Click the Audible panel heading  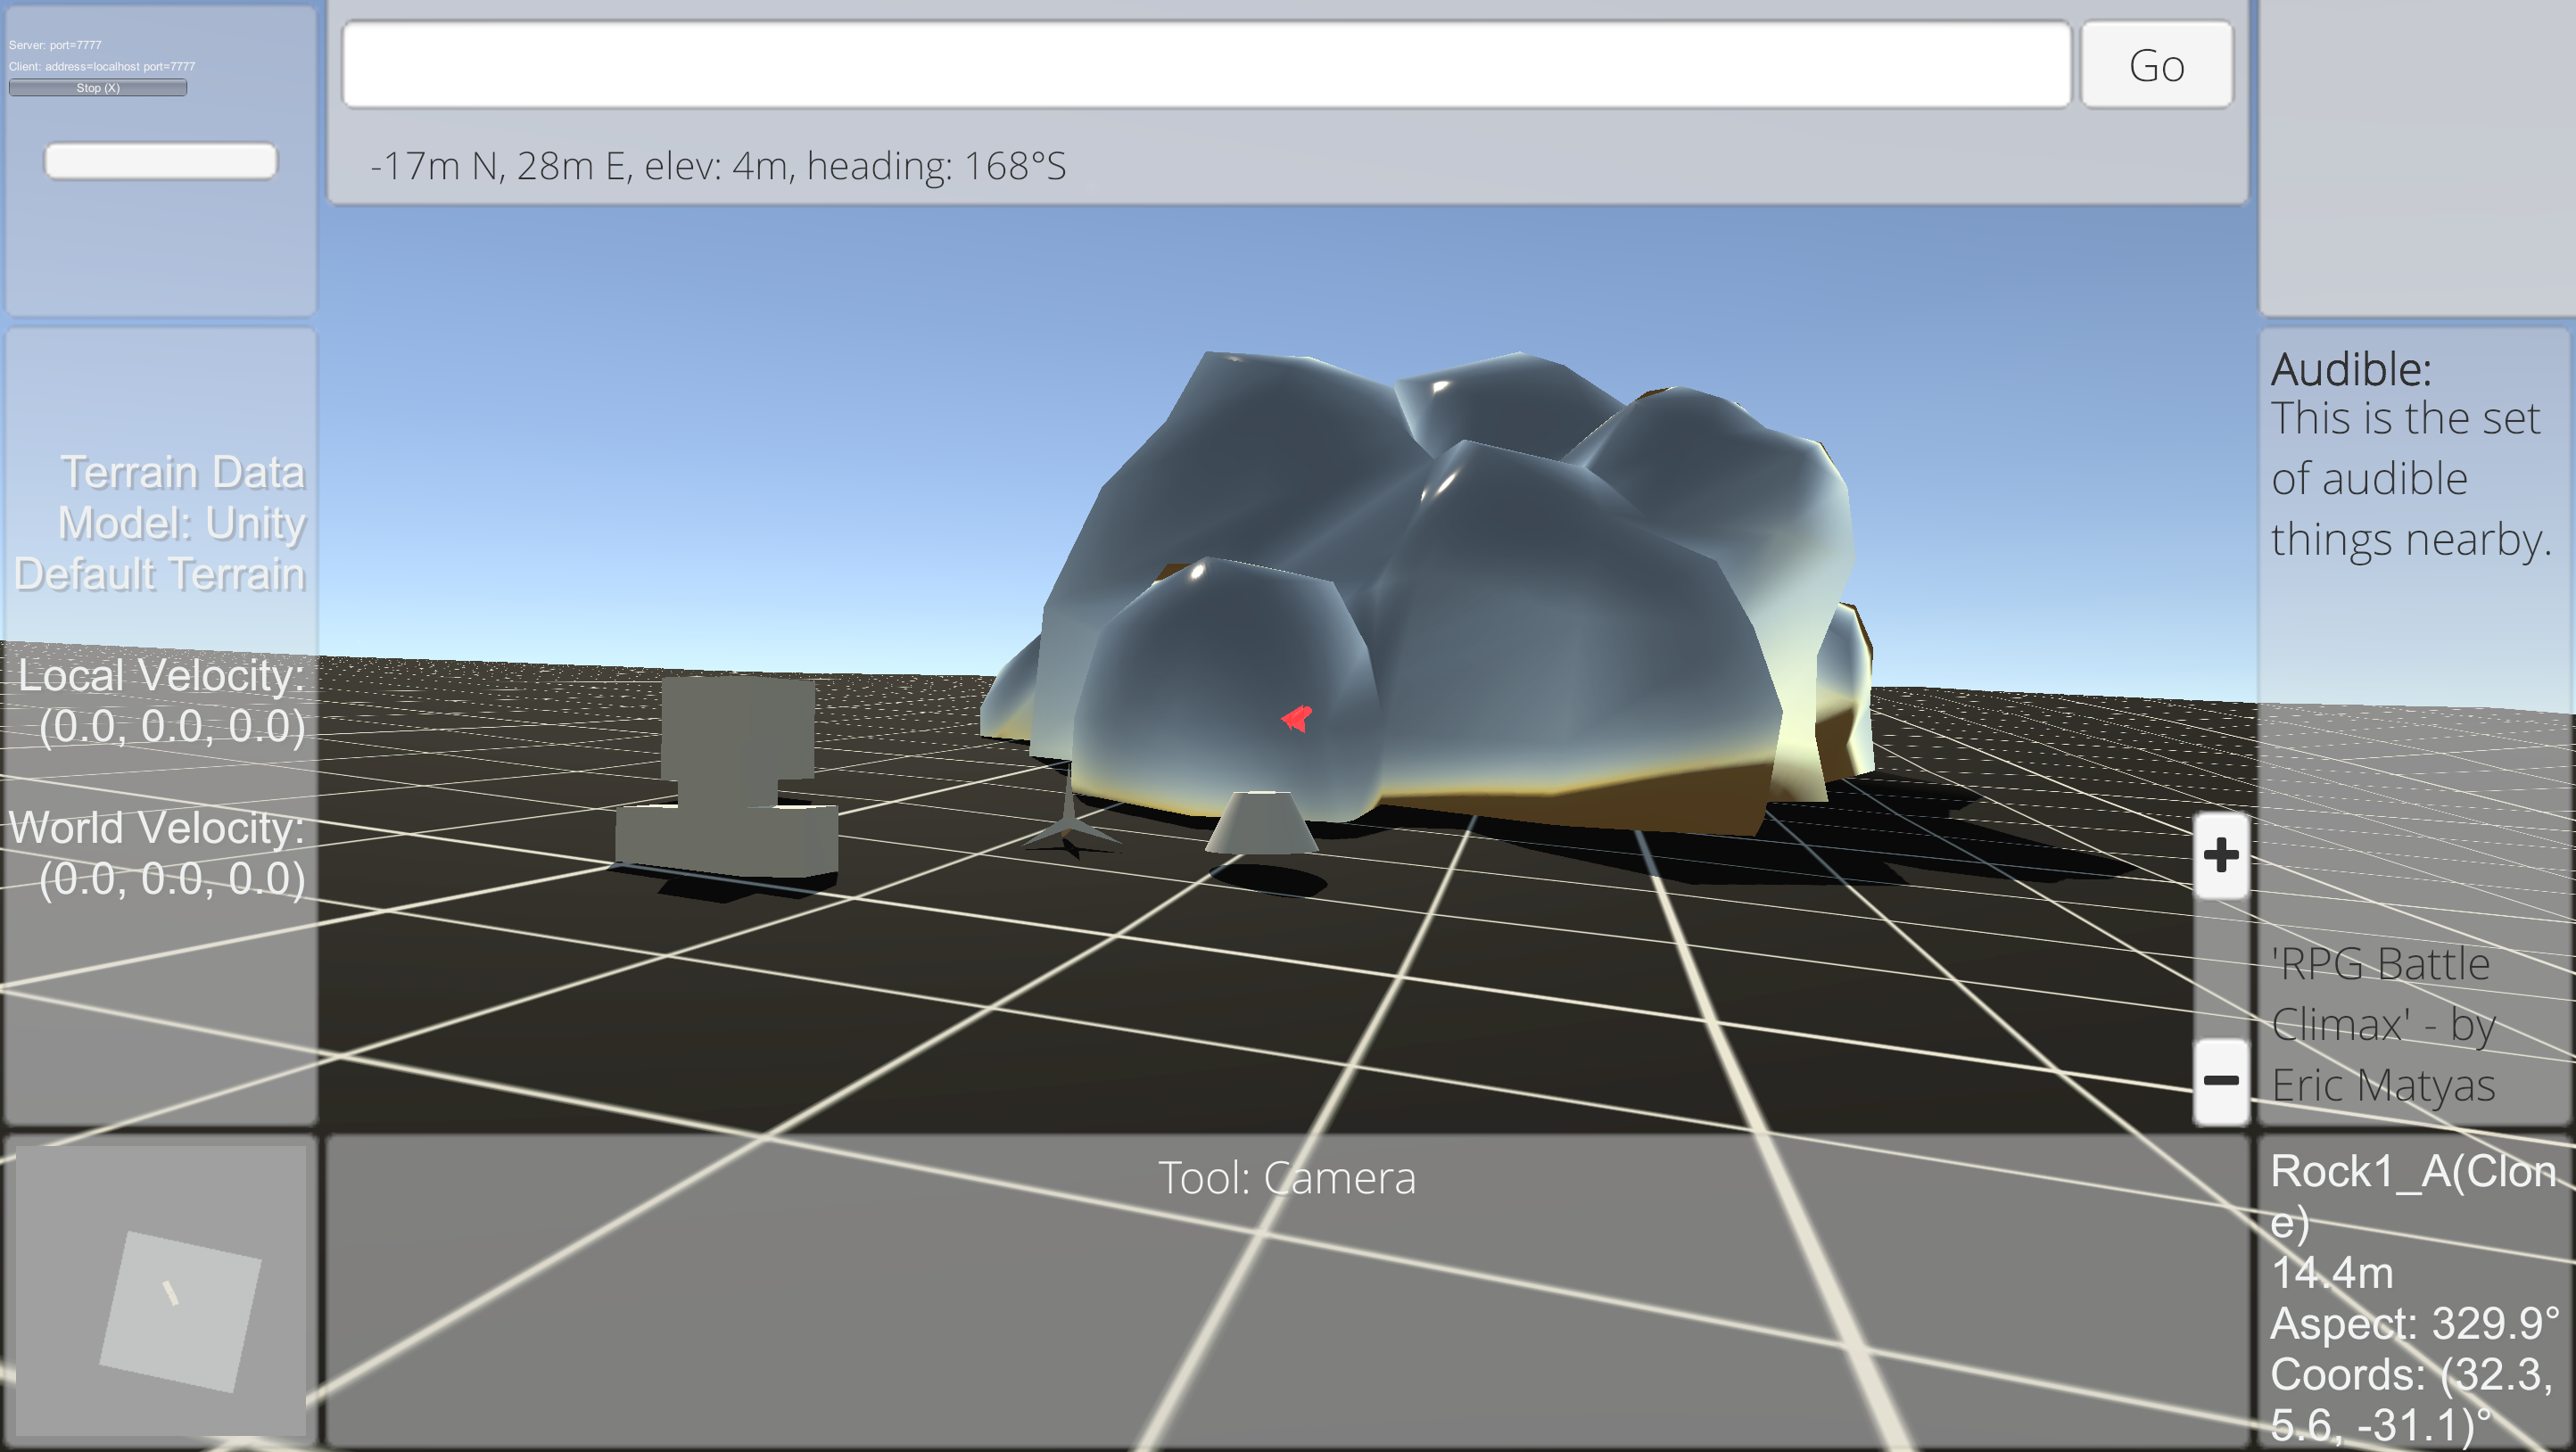[x=2350, y=370]
